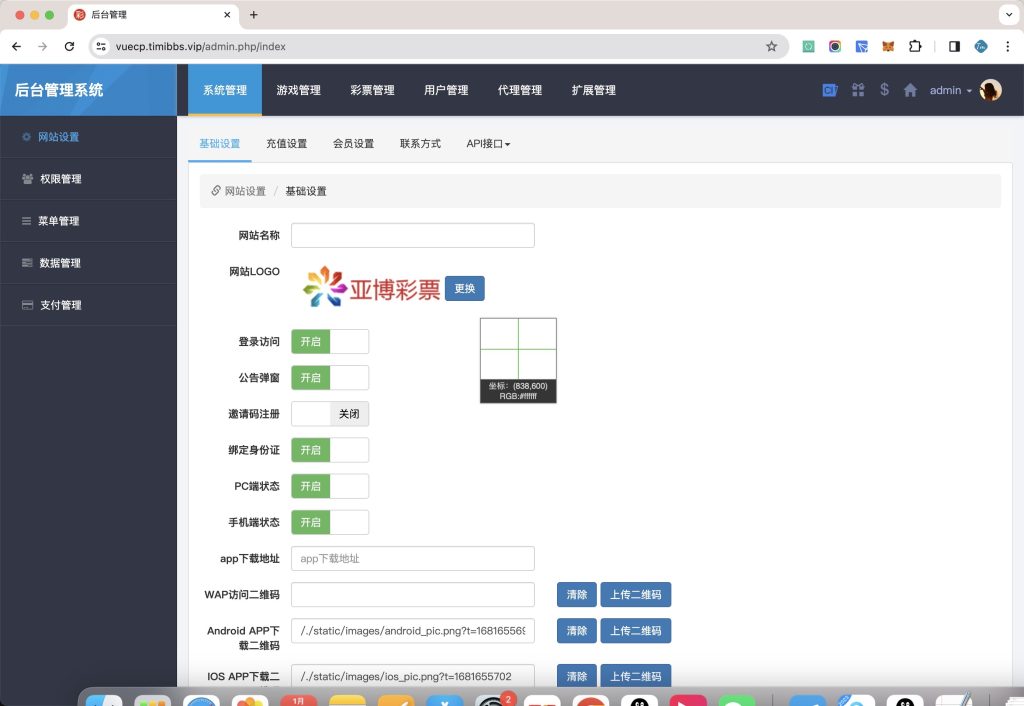
Task: Switch to the 充值设置 tab
Action: (x=286, y=143)
